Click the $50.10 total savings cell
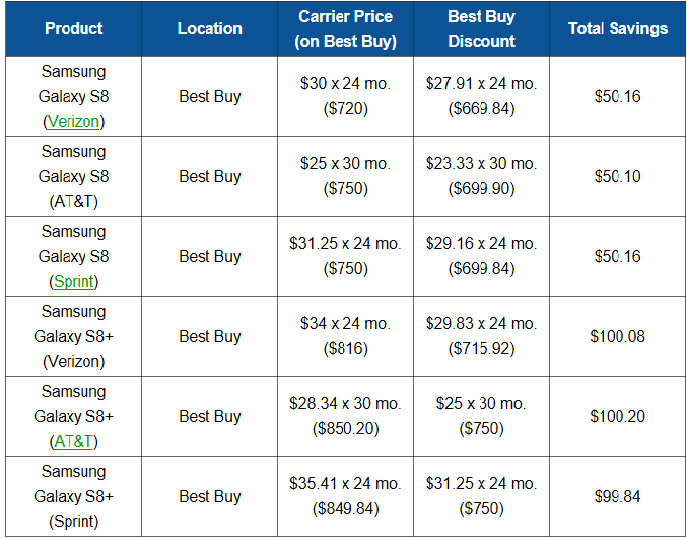The height and width of the screenshot is (538, 687). pyautogui.click(x=617, y=176)
